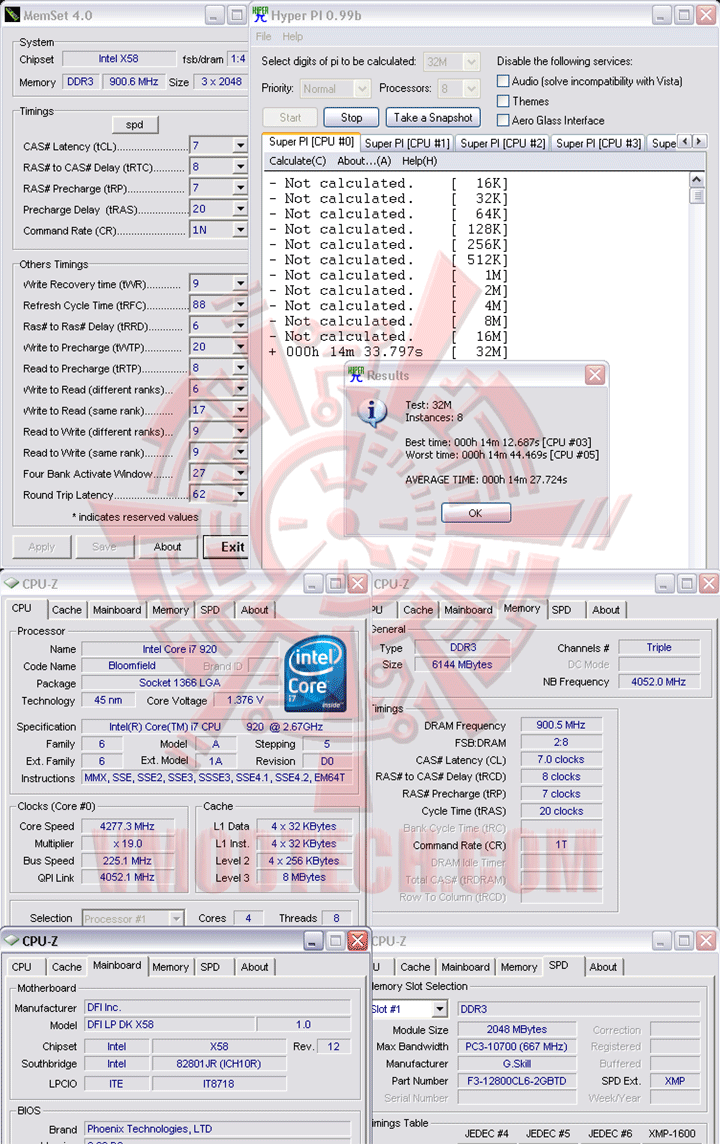Viewport: 720px width, 1144px height.
Task: Open Cache tab in top-left CPU-Z window
Action: (66, 610)
